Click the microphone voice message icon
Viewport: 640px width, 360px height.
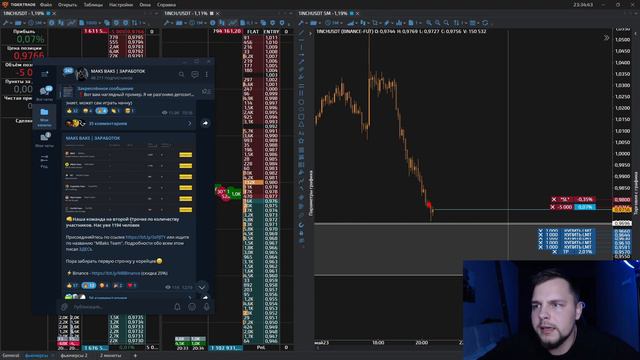pos(206,307)
